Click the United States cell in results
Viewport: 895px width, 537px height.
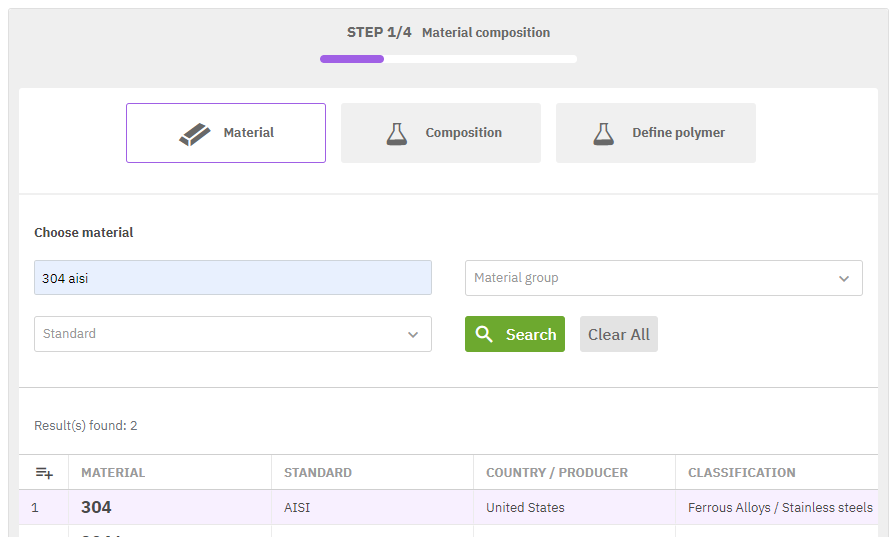(525, 507)
